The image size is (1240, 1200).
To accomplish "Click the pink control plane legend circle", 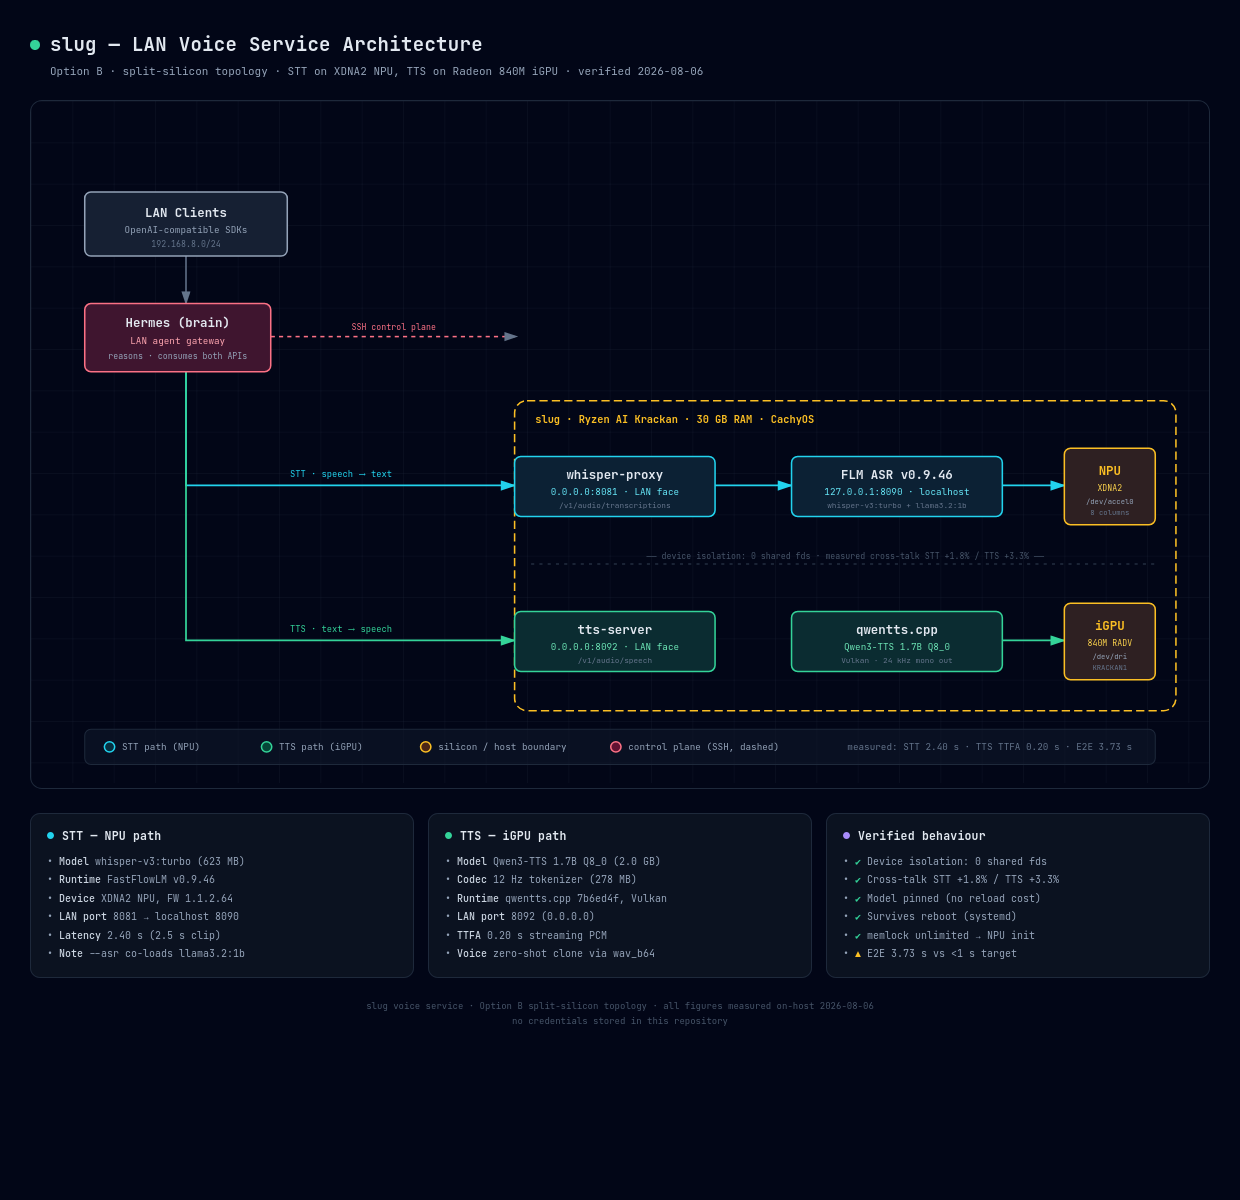I will [x=616, y=747].
